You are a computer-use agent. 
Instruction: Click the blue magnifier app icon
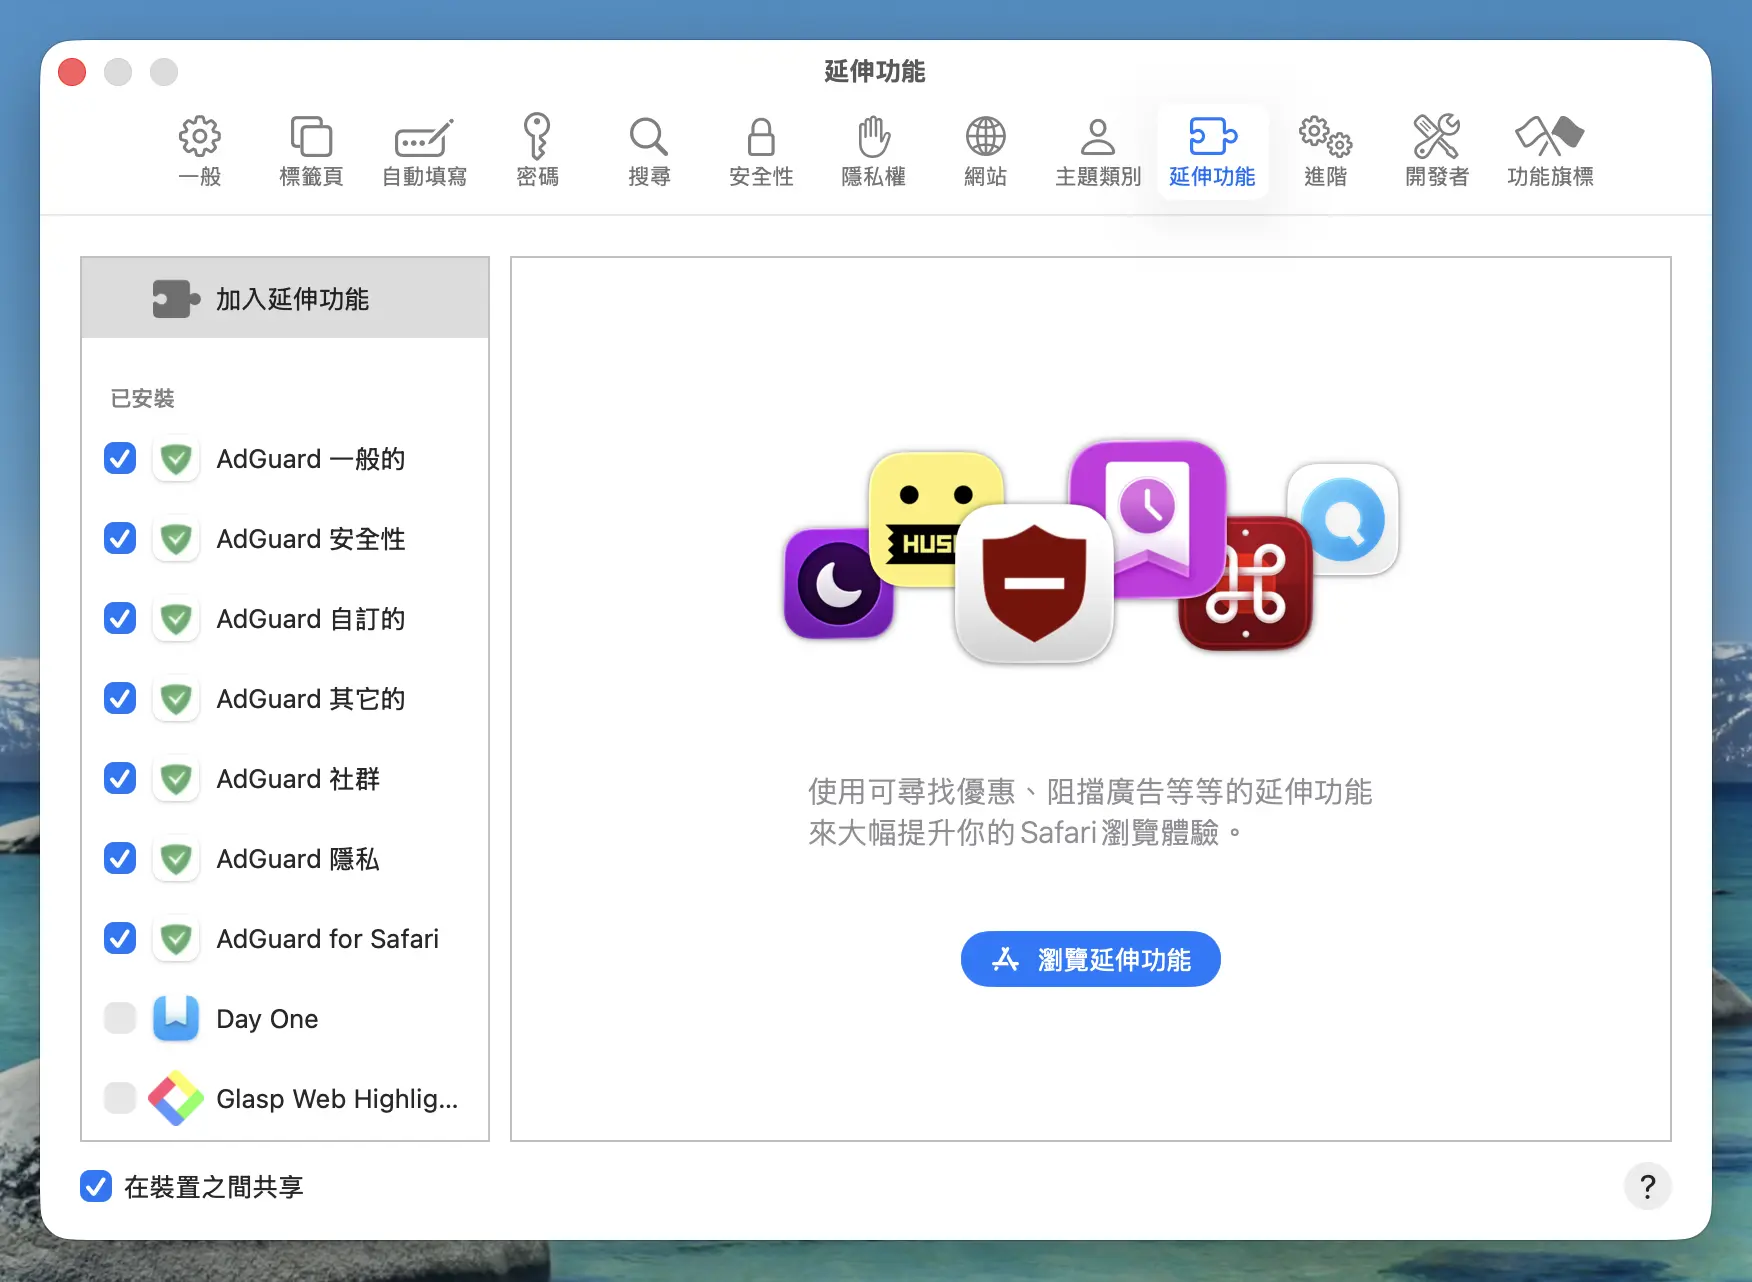point(1343,519)
